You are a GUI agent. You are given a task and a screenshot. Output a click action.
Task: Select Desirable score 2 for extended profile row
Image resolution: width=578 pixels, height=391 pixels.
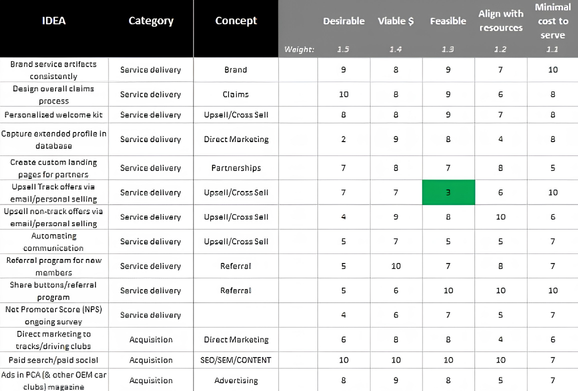[344, 139]
